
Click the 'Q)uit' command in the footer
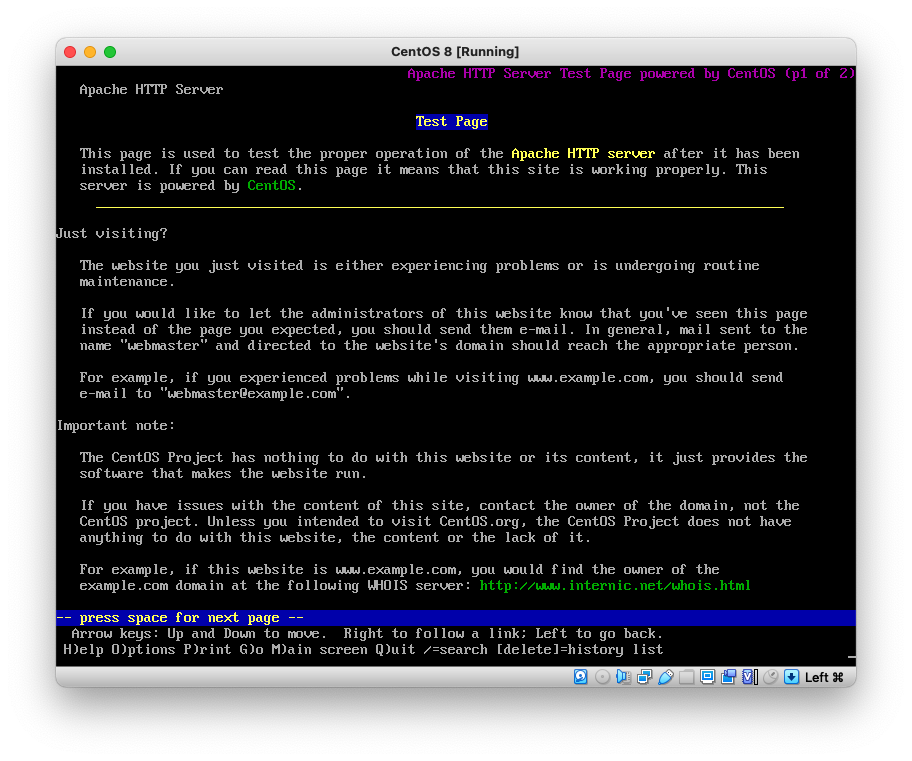tap(395, 649)
